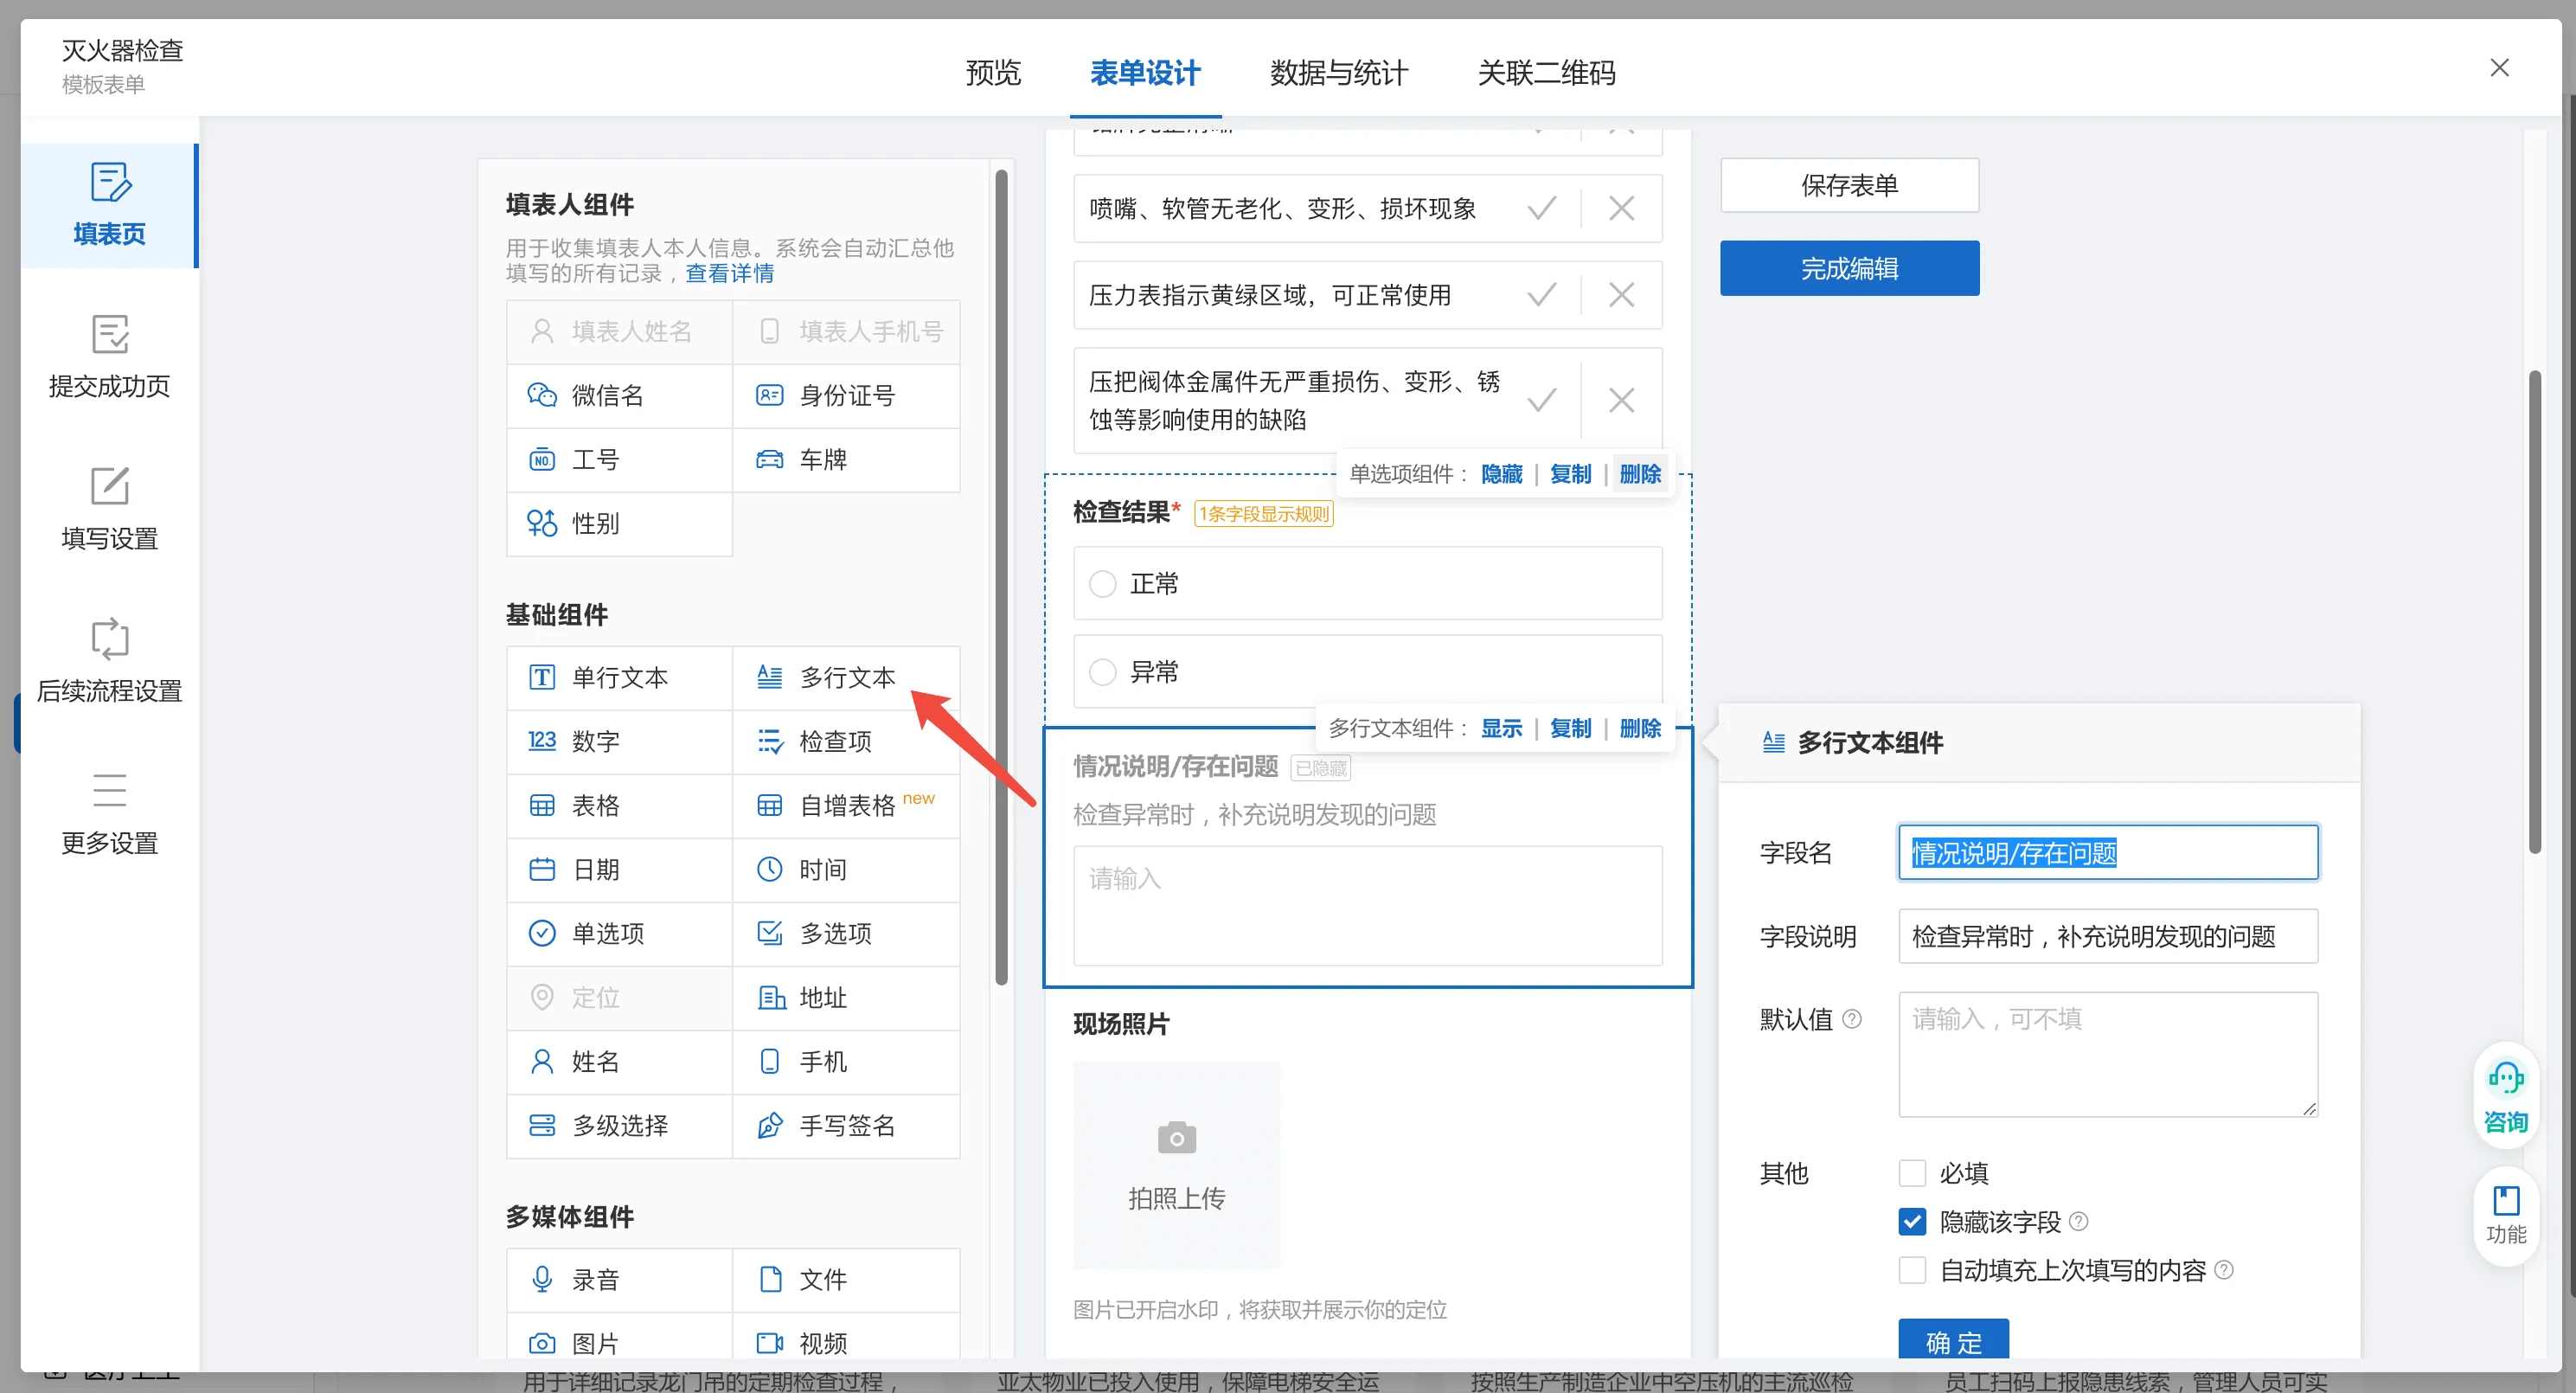Add the 工号 component
Screen dimensions: 2576x1393
coord(619,459)
